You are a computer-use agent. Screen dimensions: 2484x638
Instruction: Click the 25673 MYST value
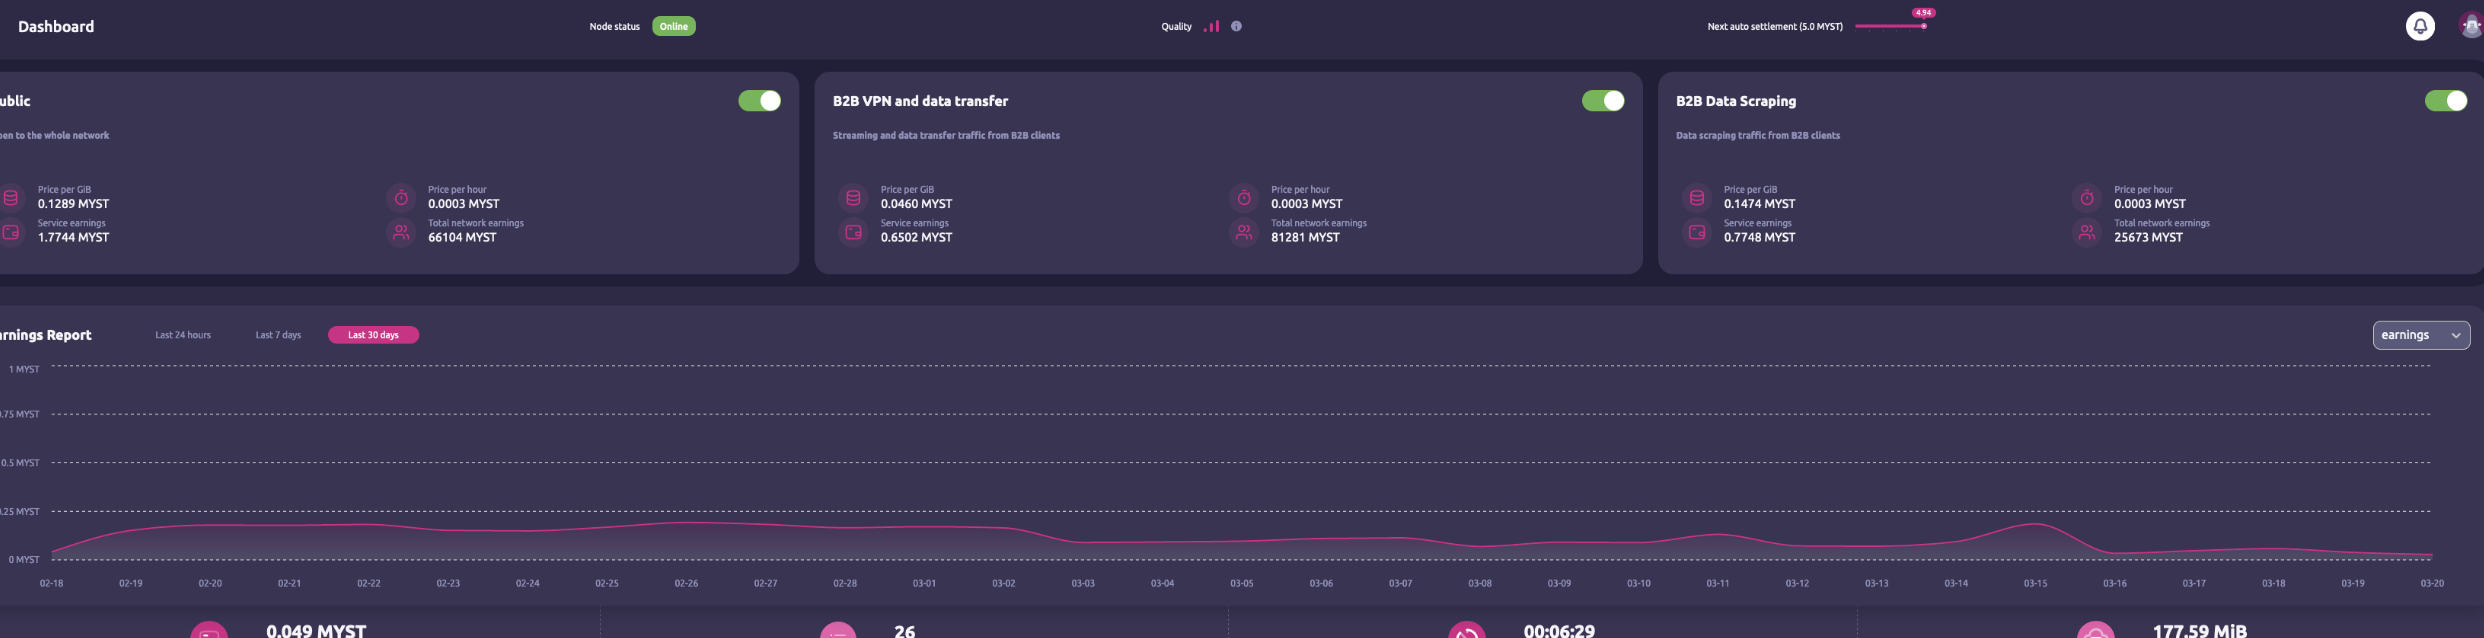[x=2148, y=238]
